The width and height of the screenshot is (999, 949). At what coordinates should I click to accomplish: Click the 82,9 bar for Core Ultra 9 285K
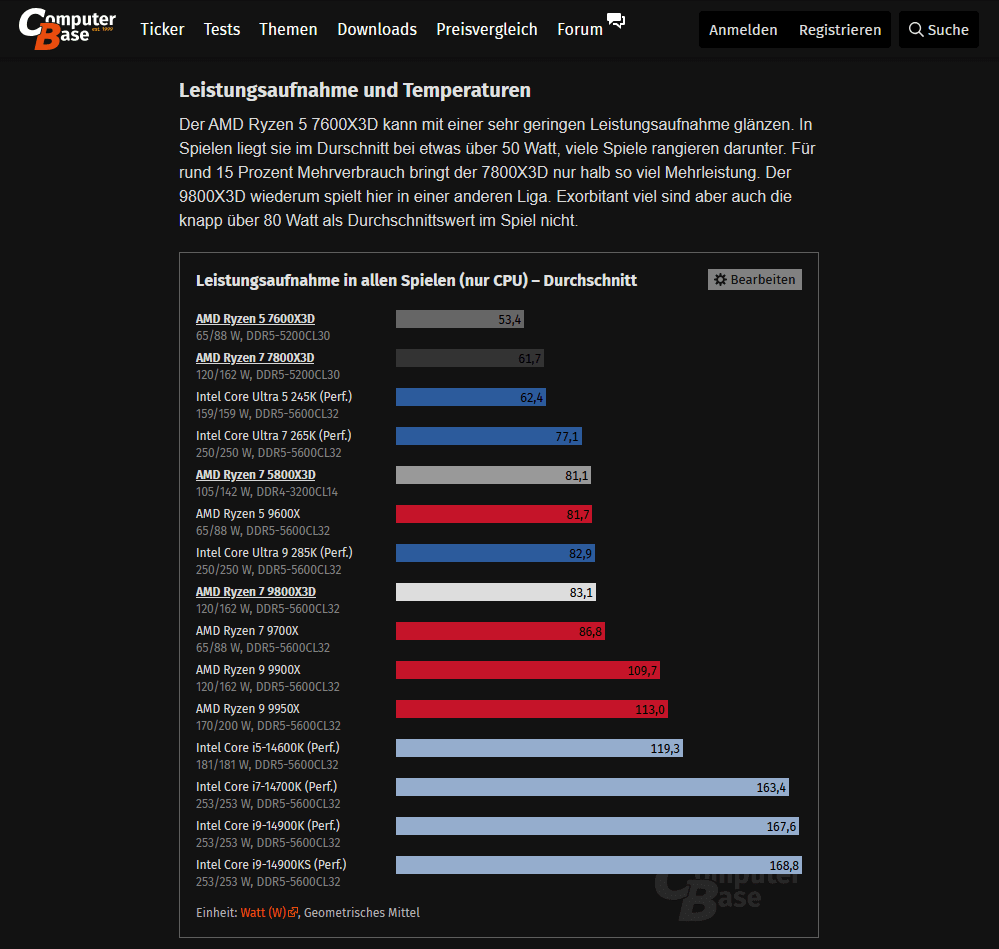click(495, 553)
